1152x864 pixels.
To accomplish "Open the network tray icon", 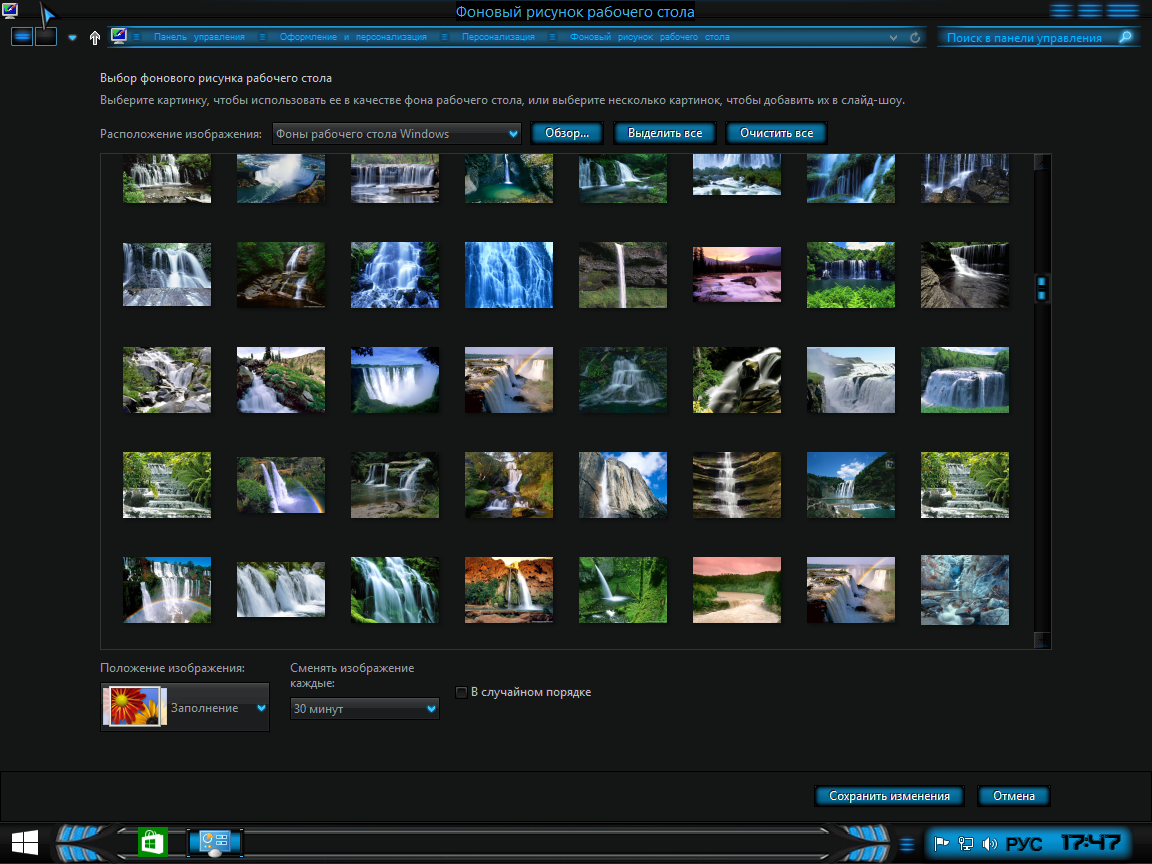I will (966, 844).
